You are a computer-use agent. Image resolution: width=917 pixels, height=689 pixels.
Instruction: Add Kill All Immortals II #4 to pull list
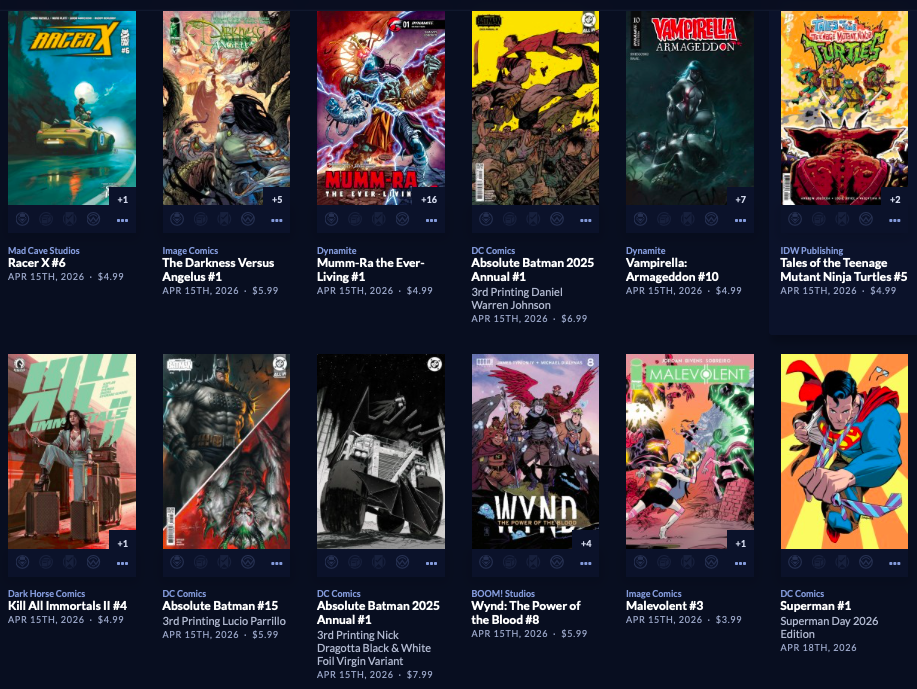[x=22, y=563]
